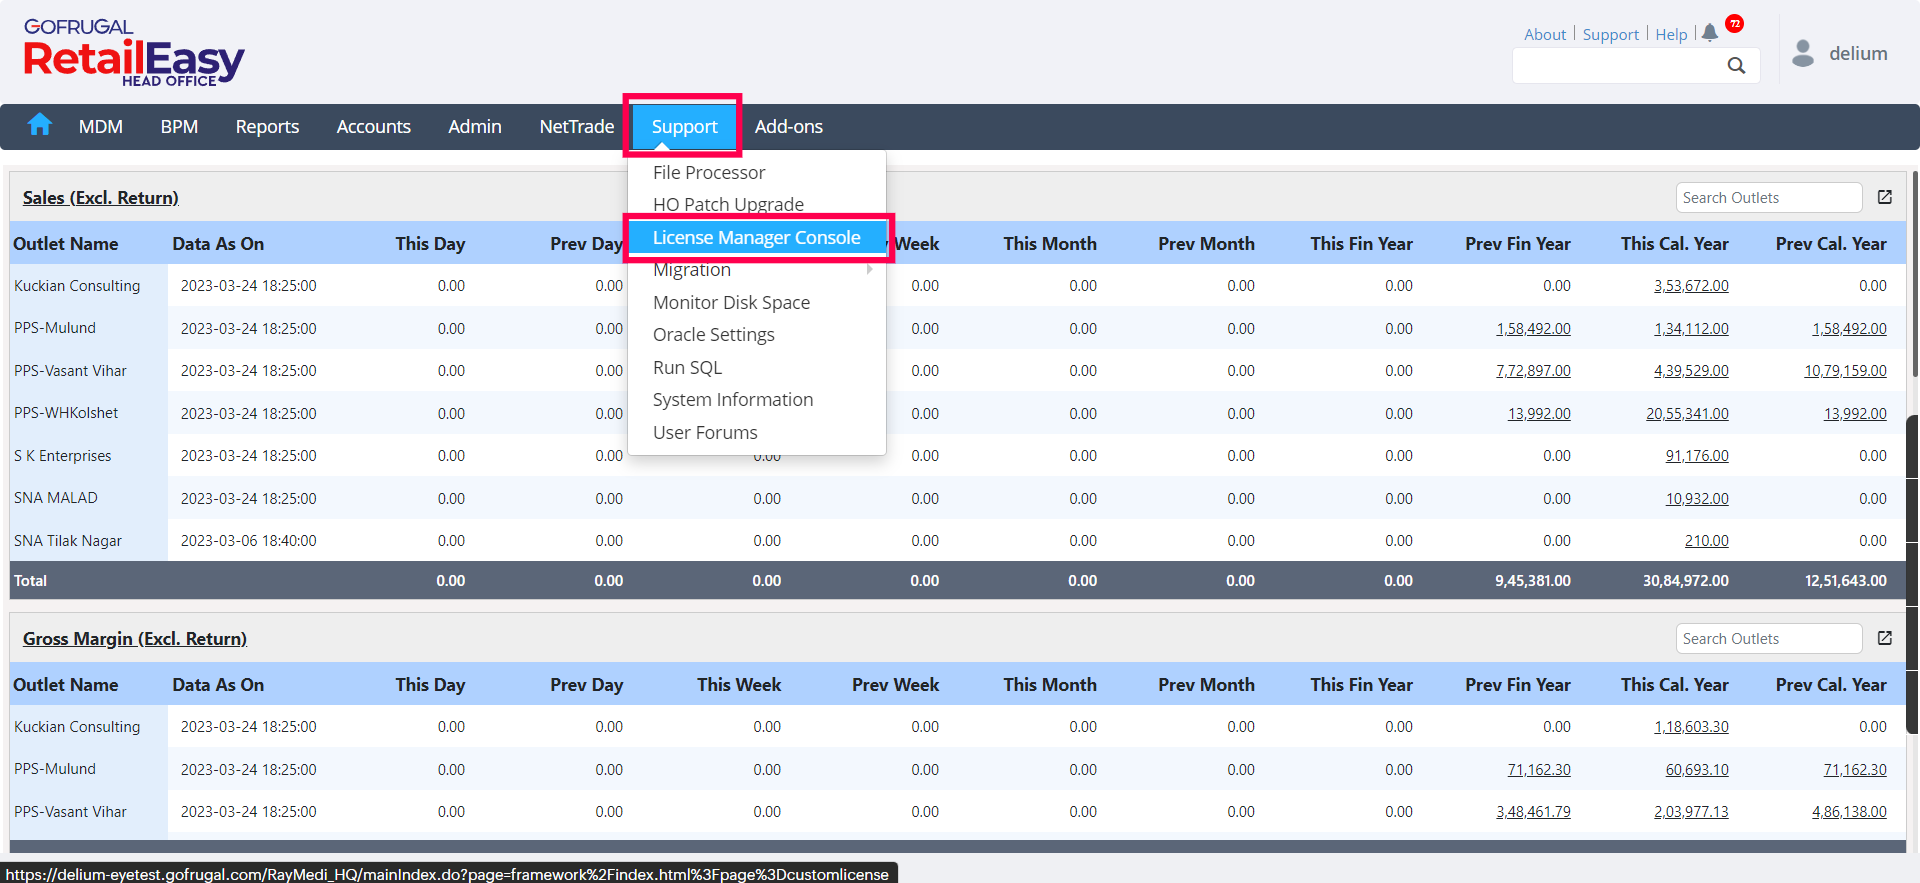Open the MDM menu
The height and width of the screenshot is (883, 1920).
pyautogui.click(x=101, y=127)
